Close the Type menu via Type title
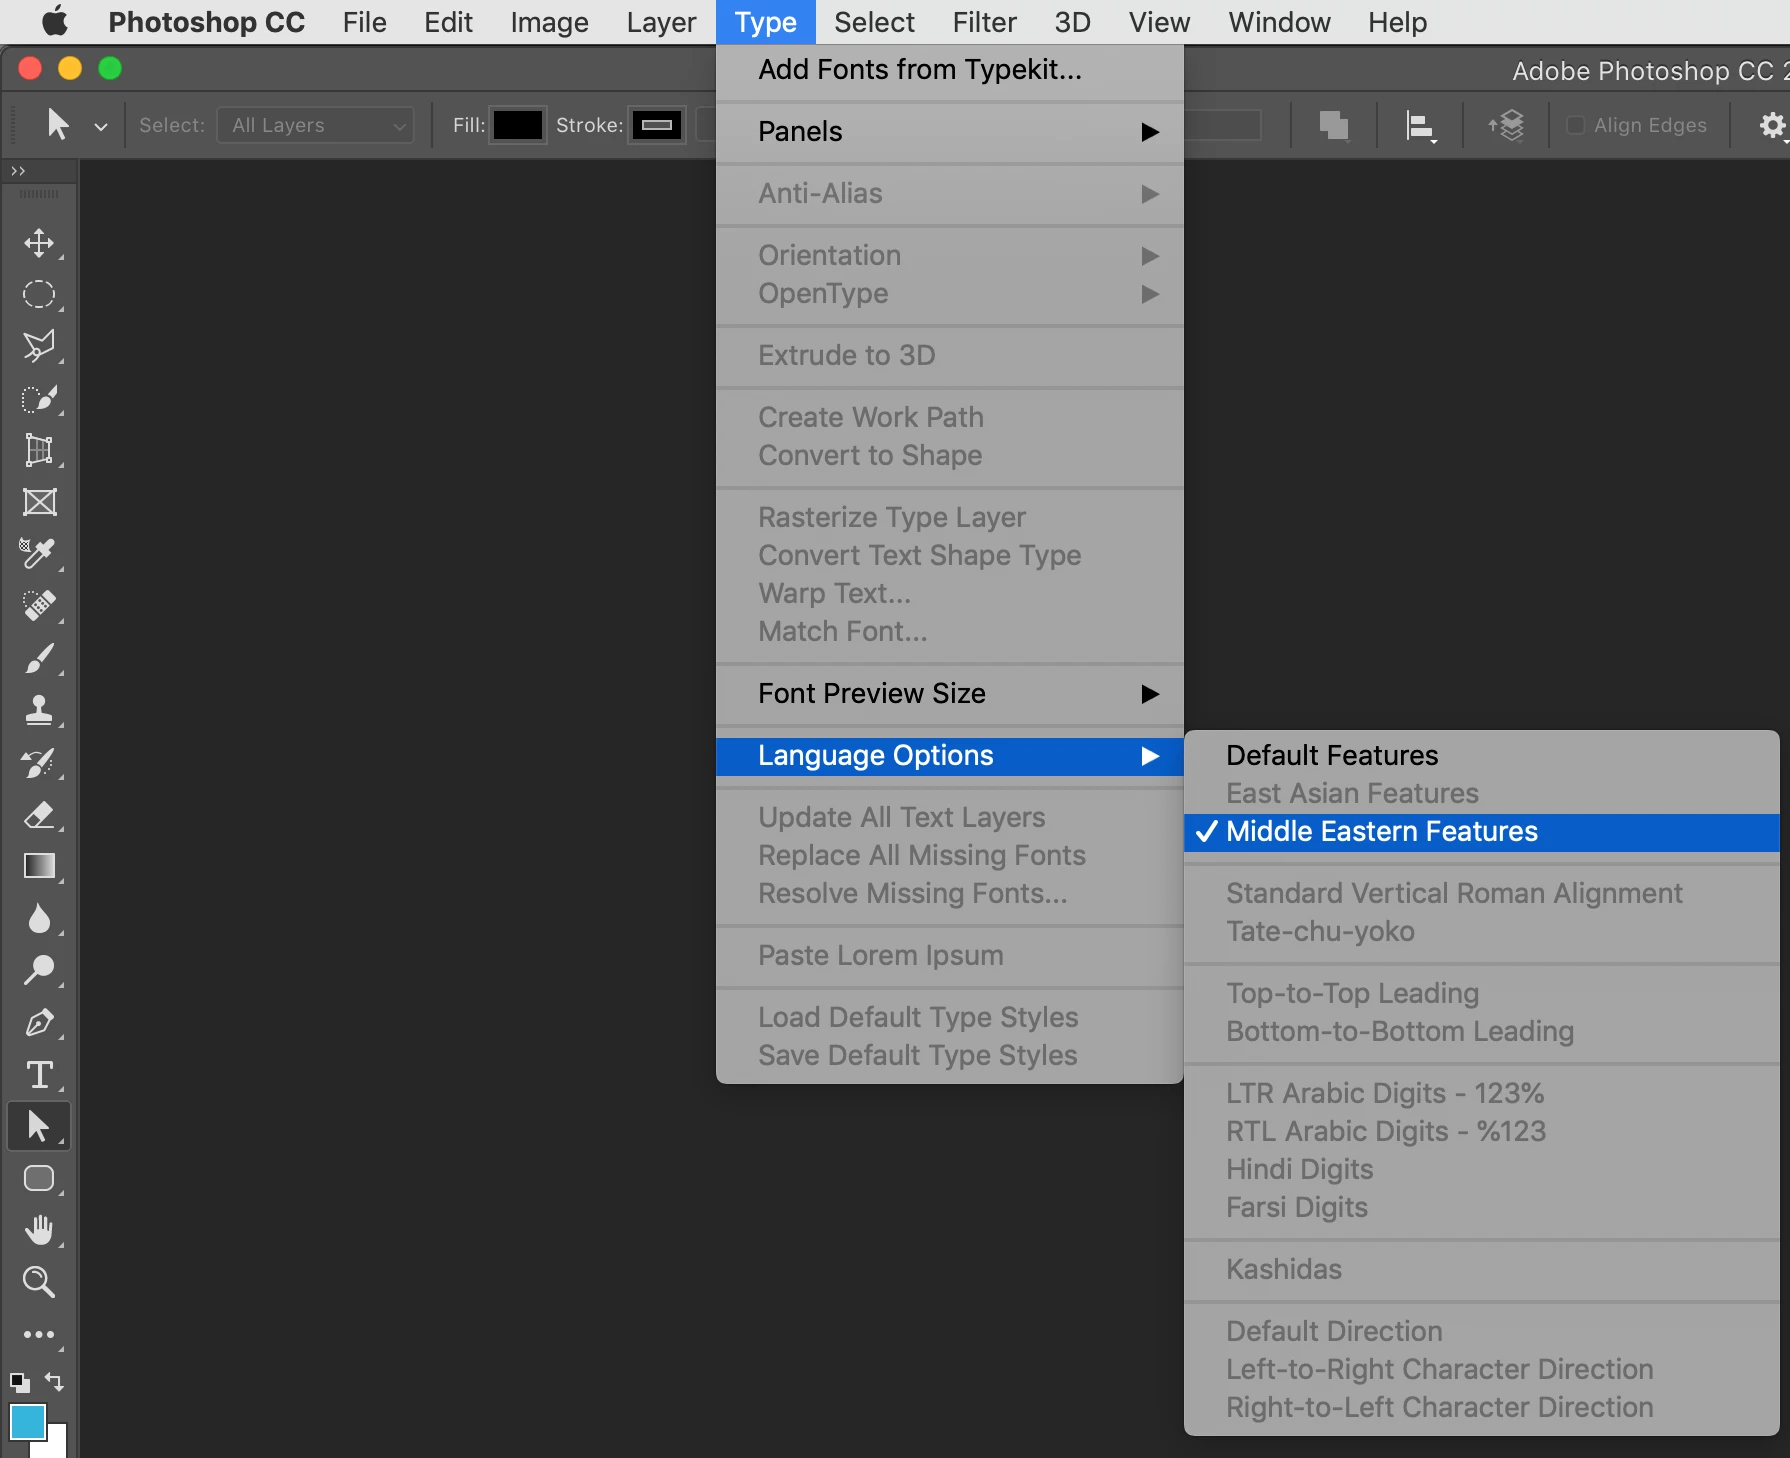This screenshot has height=1458, width=1790. pos(765,22)
